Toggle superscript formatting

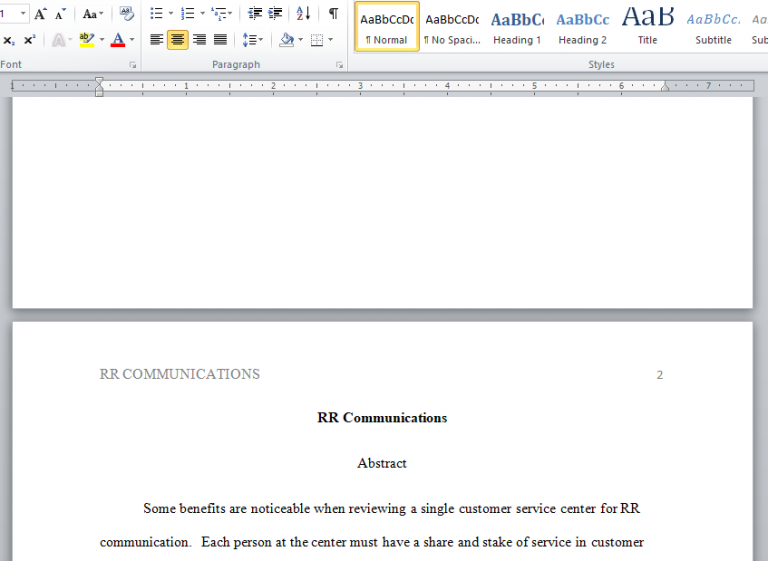click(x=30, y=40)
